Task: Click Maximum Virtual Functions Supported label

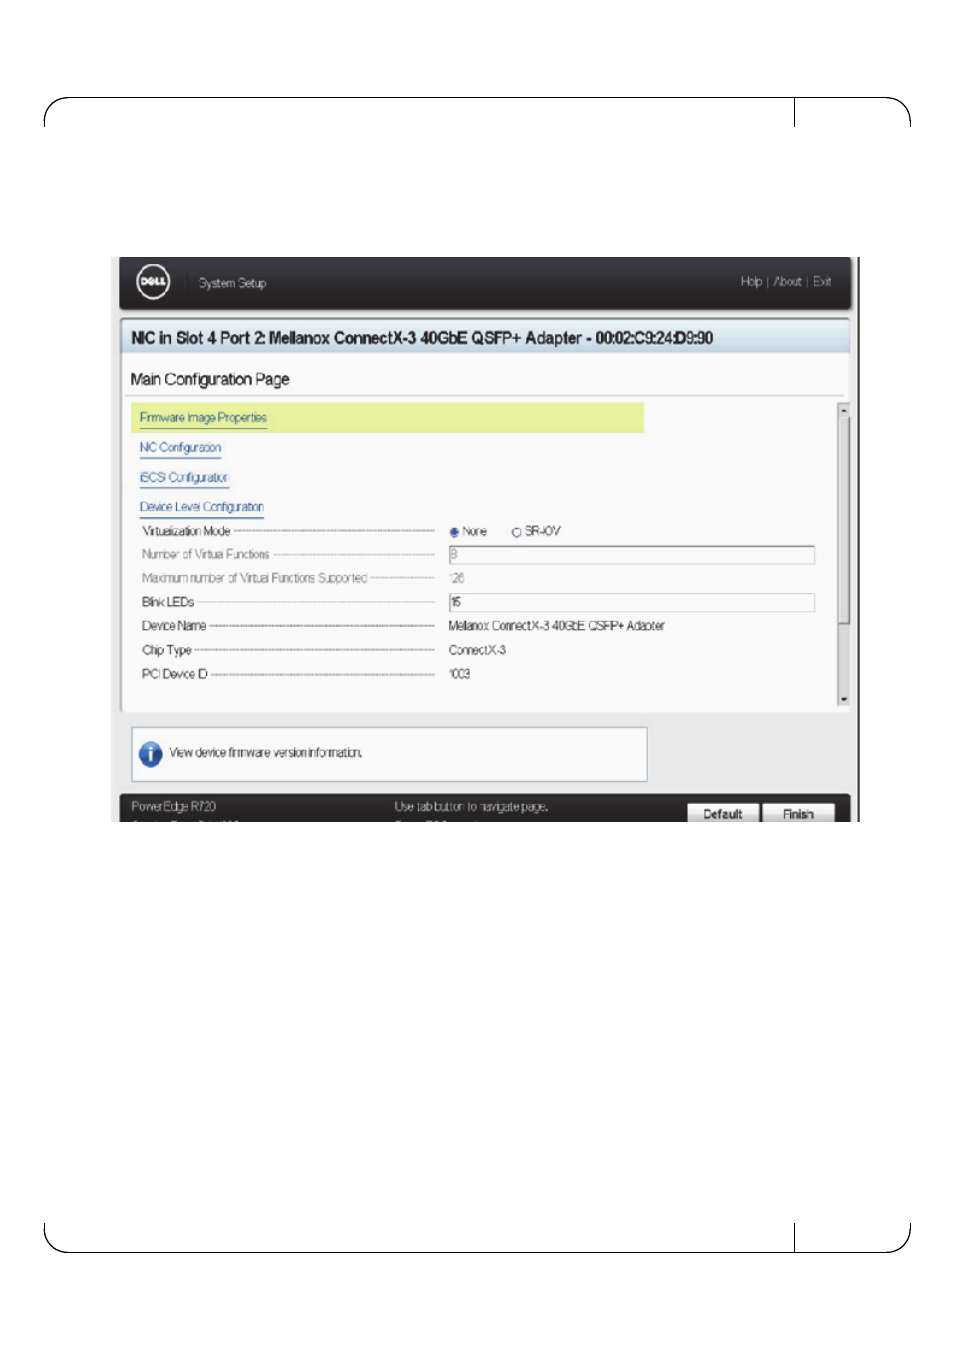Action: (254, 579)
